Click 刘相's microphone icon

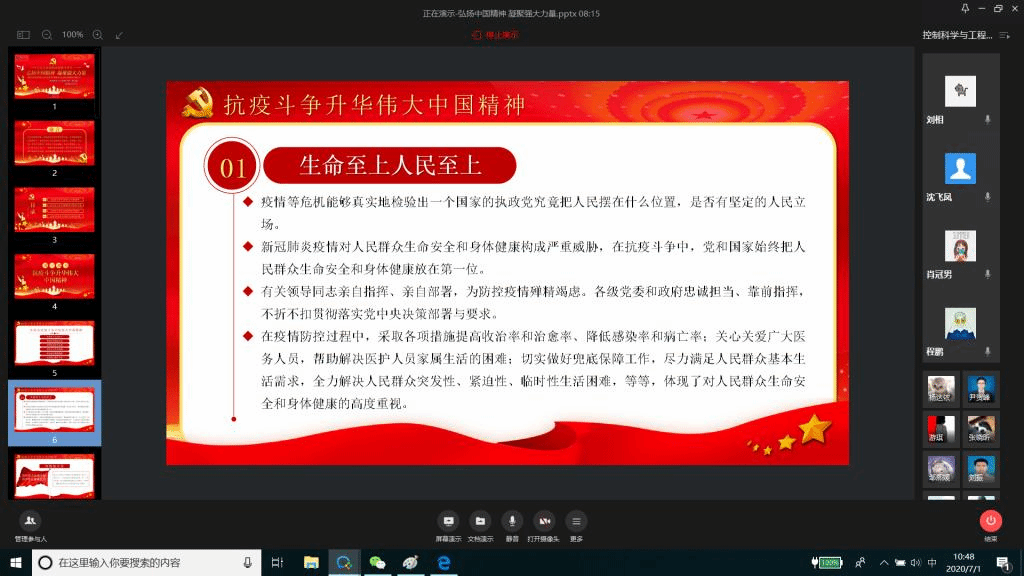(988, 119)
